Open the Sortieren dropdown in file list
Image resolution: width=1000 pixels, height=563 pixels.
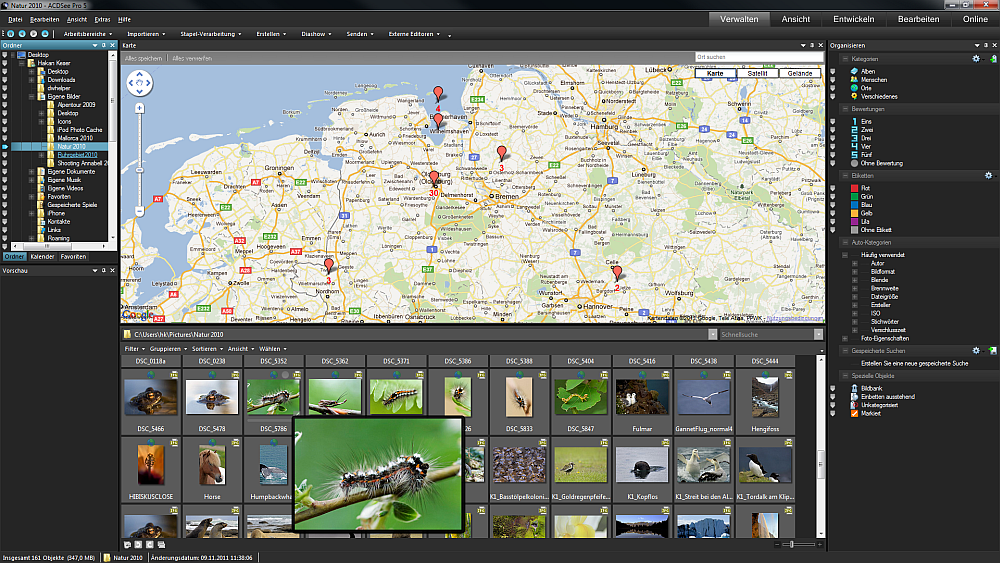(x=207, y=348)
